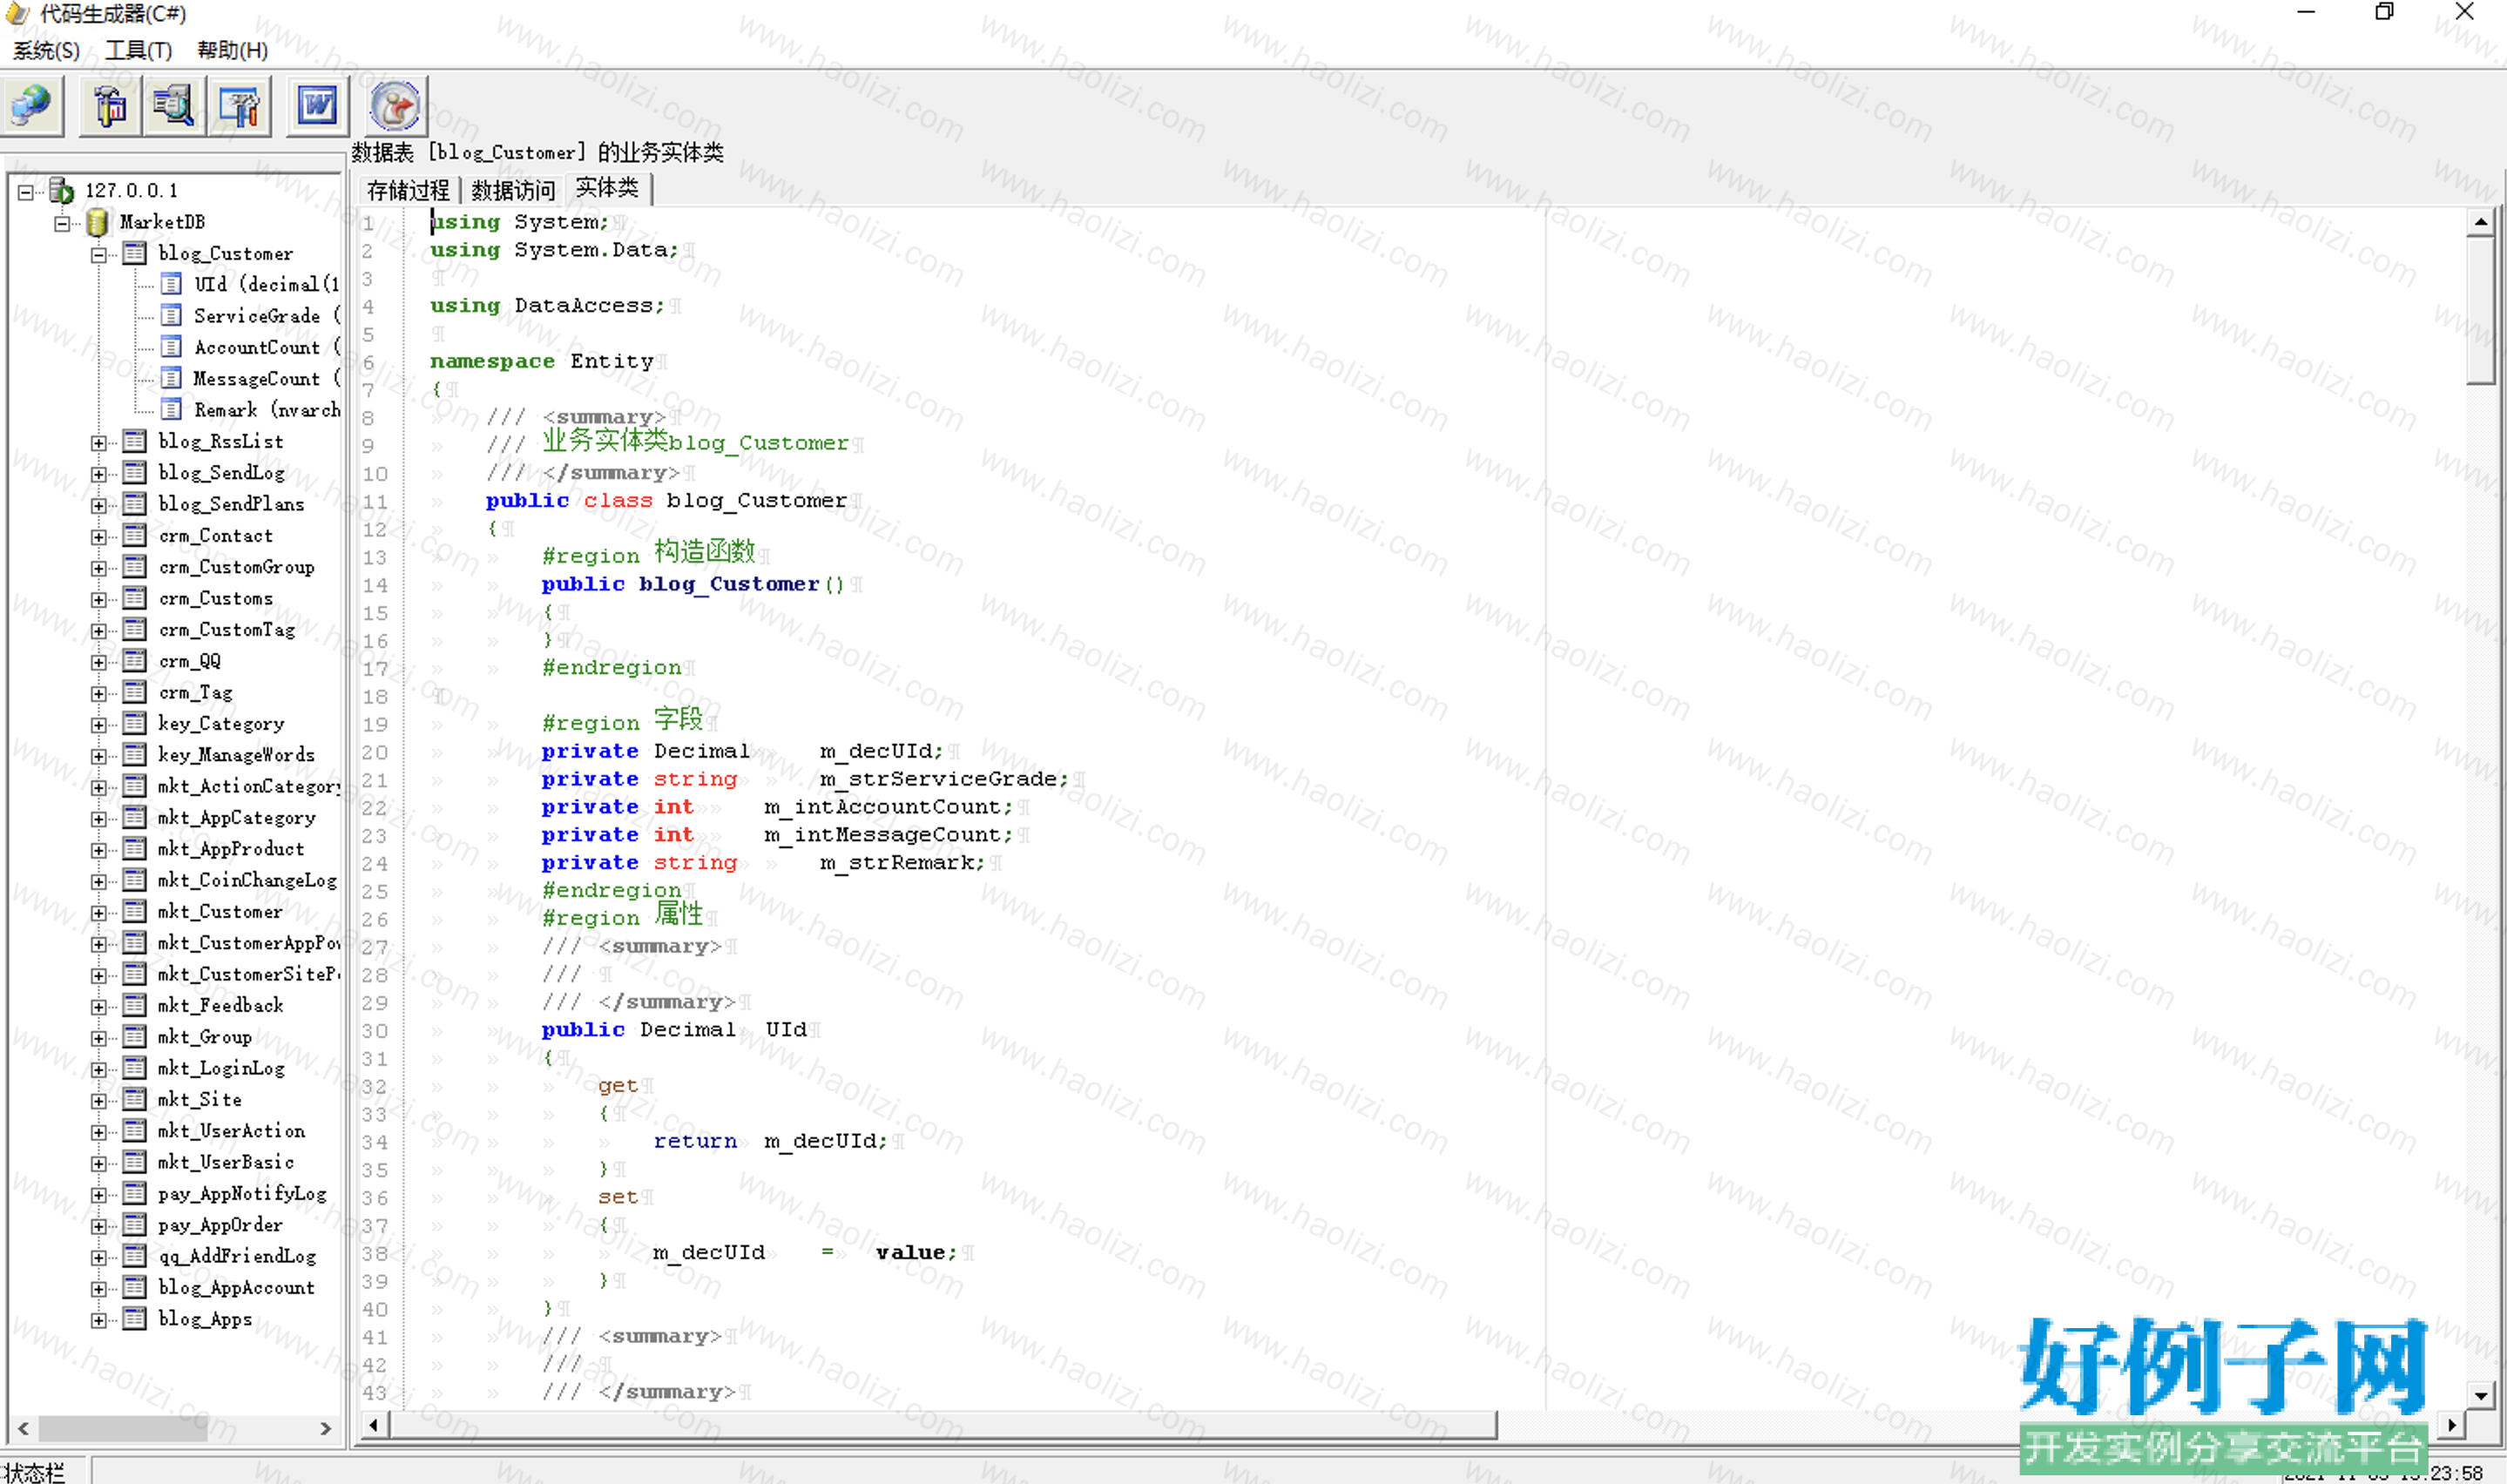Click the blog_Customer table icon

(x=135, y=253)
